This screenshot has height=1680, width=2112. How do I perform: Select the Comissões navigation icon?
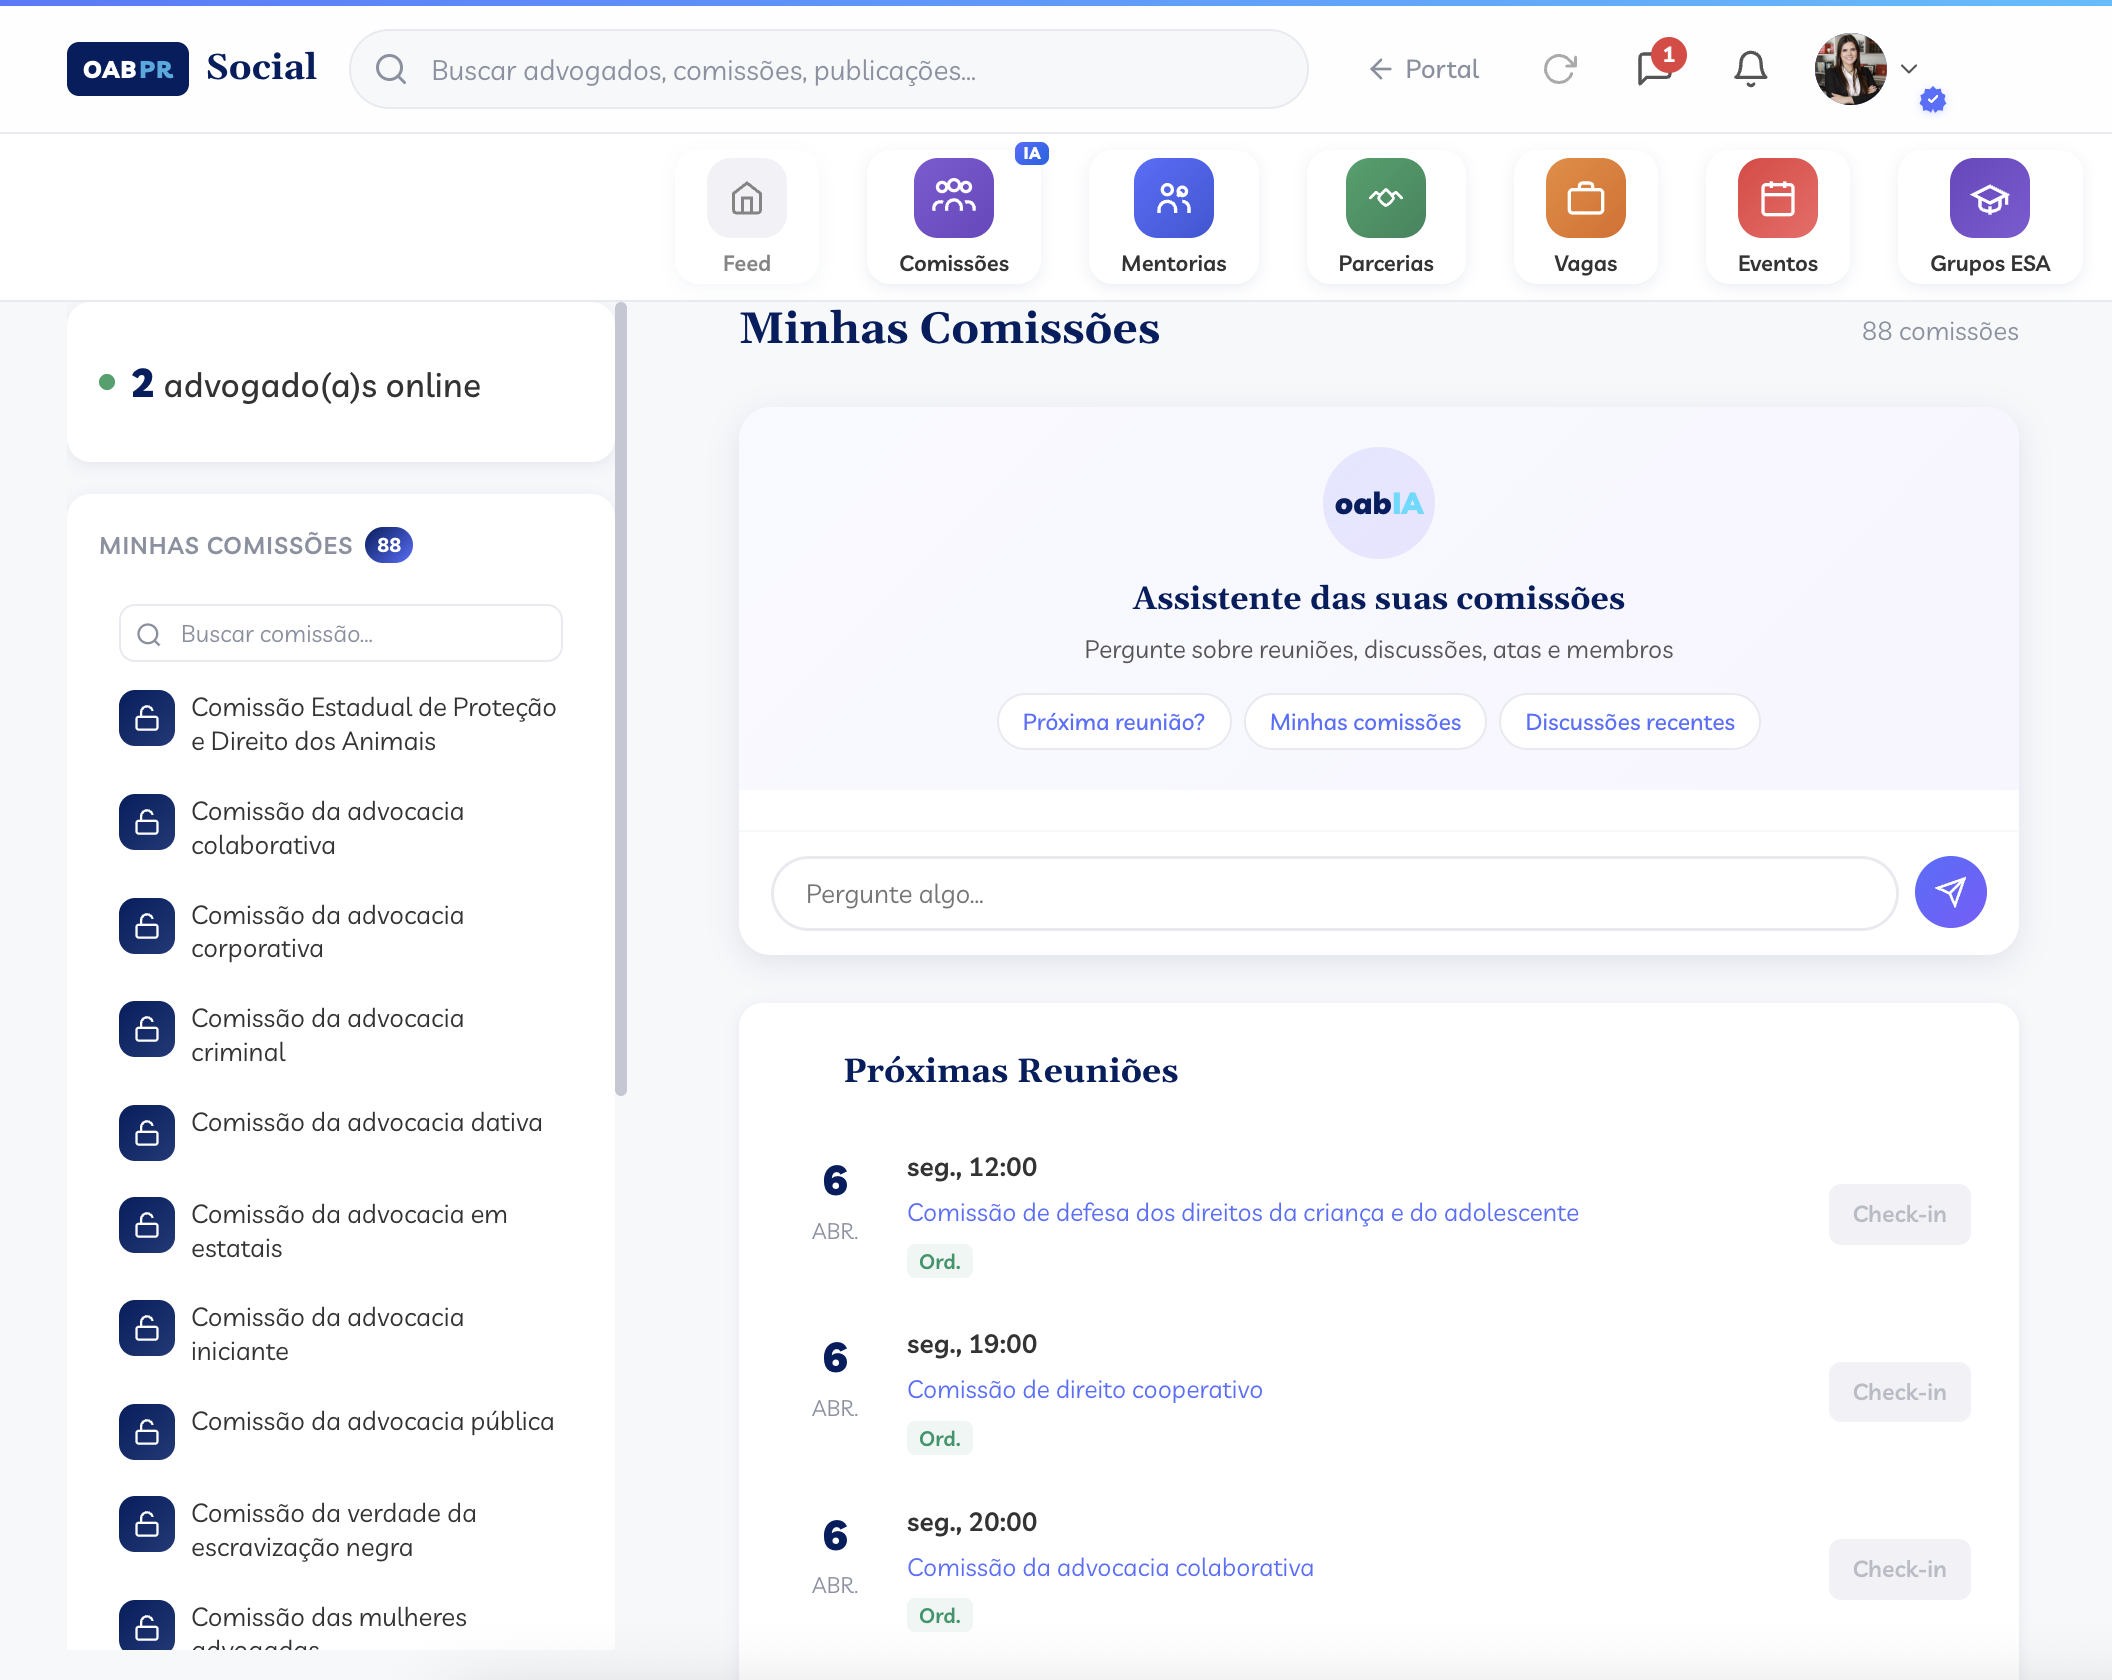coord(953,213)
